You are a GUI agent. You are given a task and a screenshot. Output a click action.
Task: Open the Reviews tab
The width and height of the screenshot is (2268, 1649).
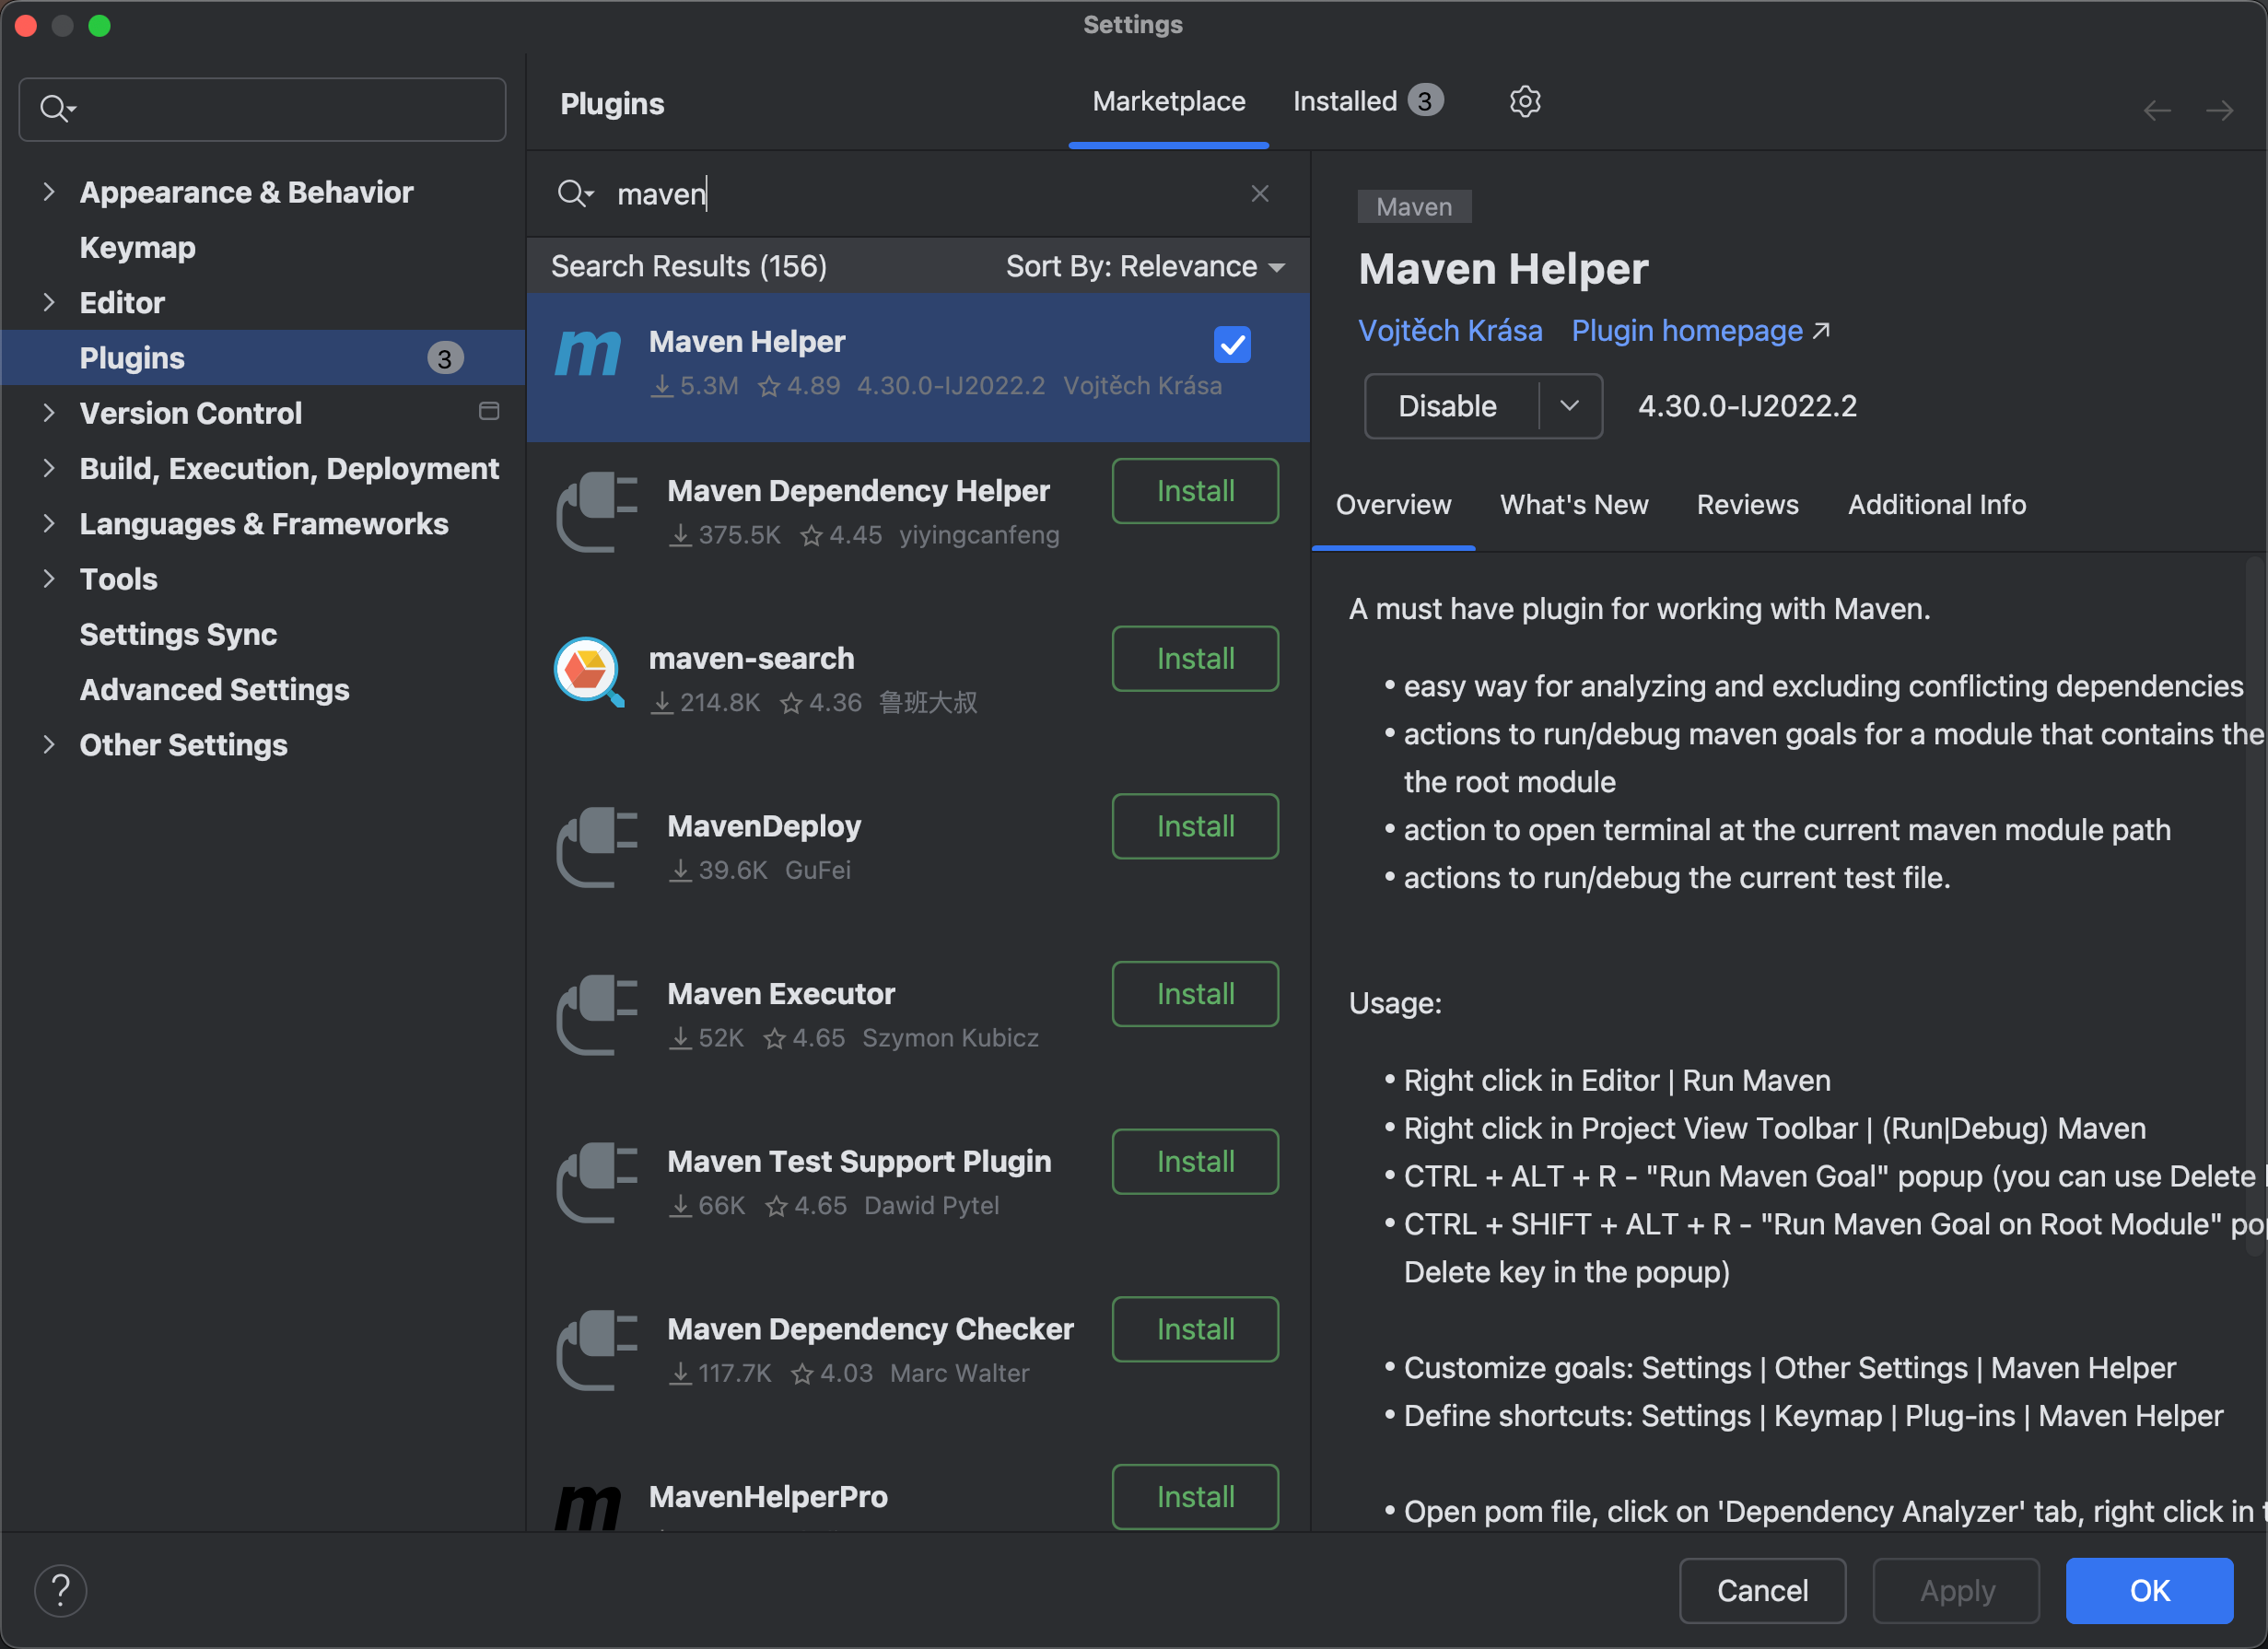[1747, 505]
